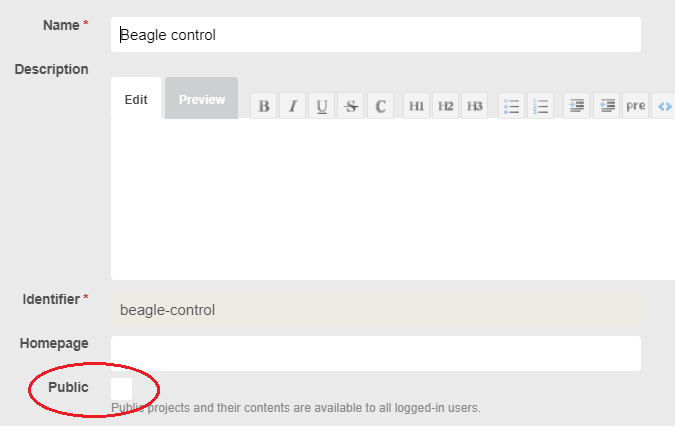Insert code highlight with angle brackets icon
Screen dimensions: 688x444
[664, 106]
